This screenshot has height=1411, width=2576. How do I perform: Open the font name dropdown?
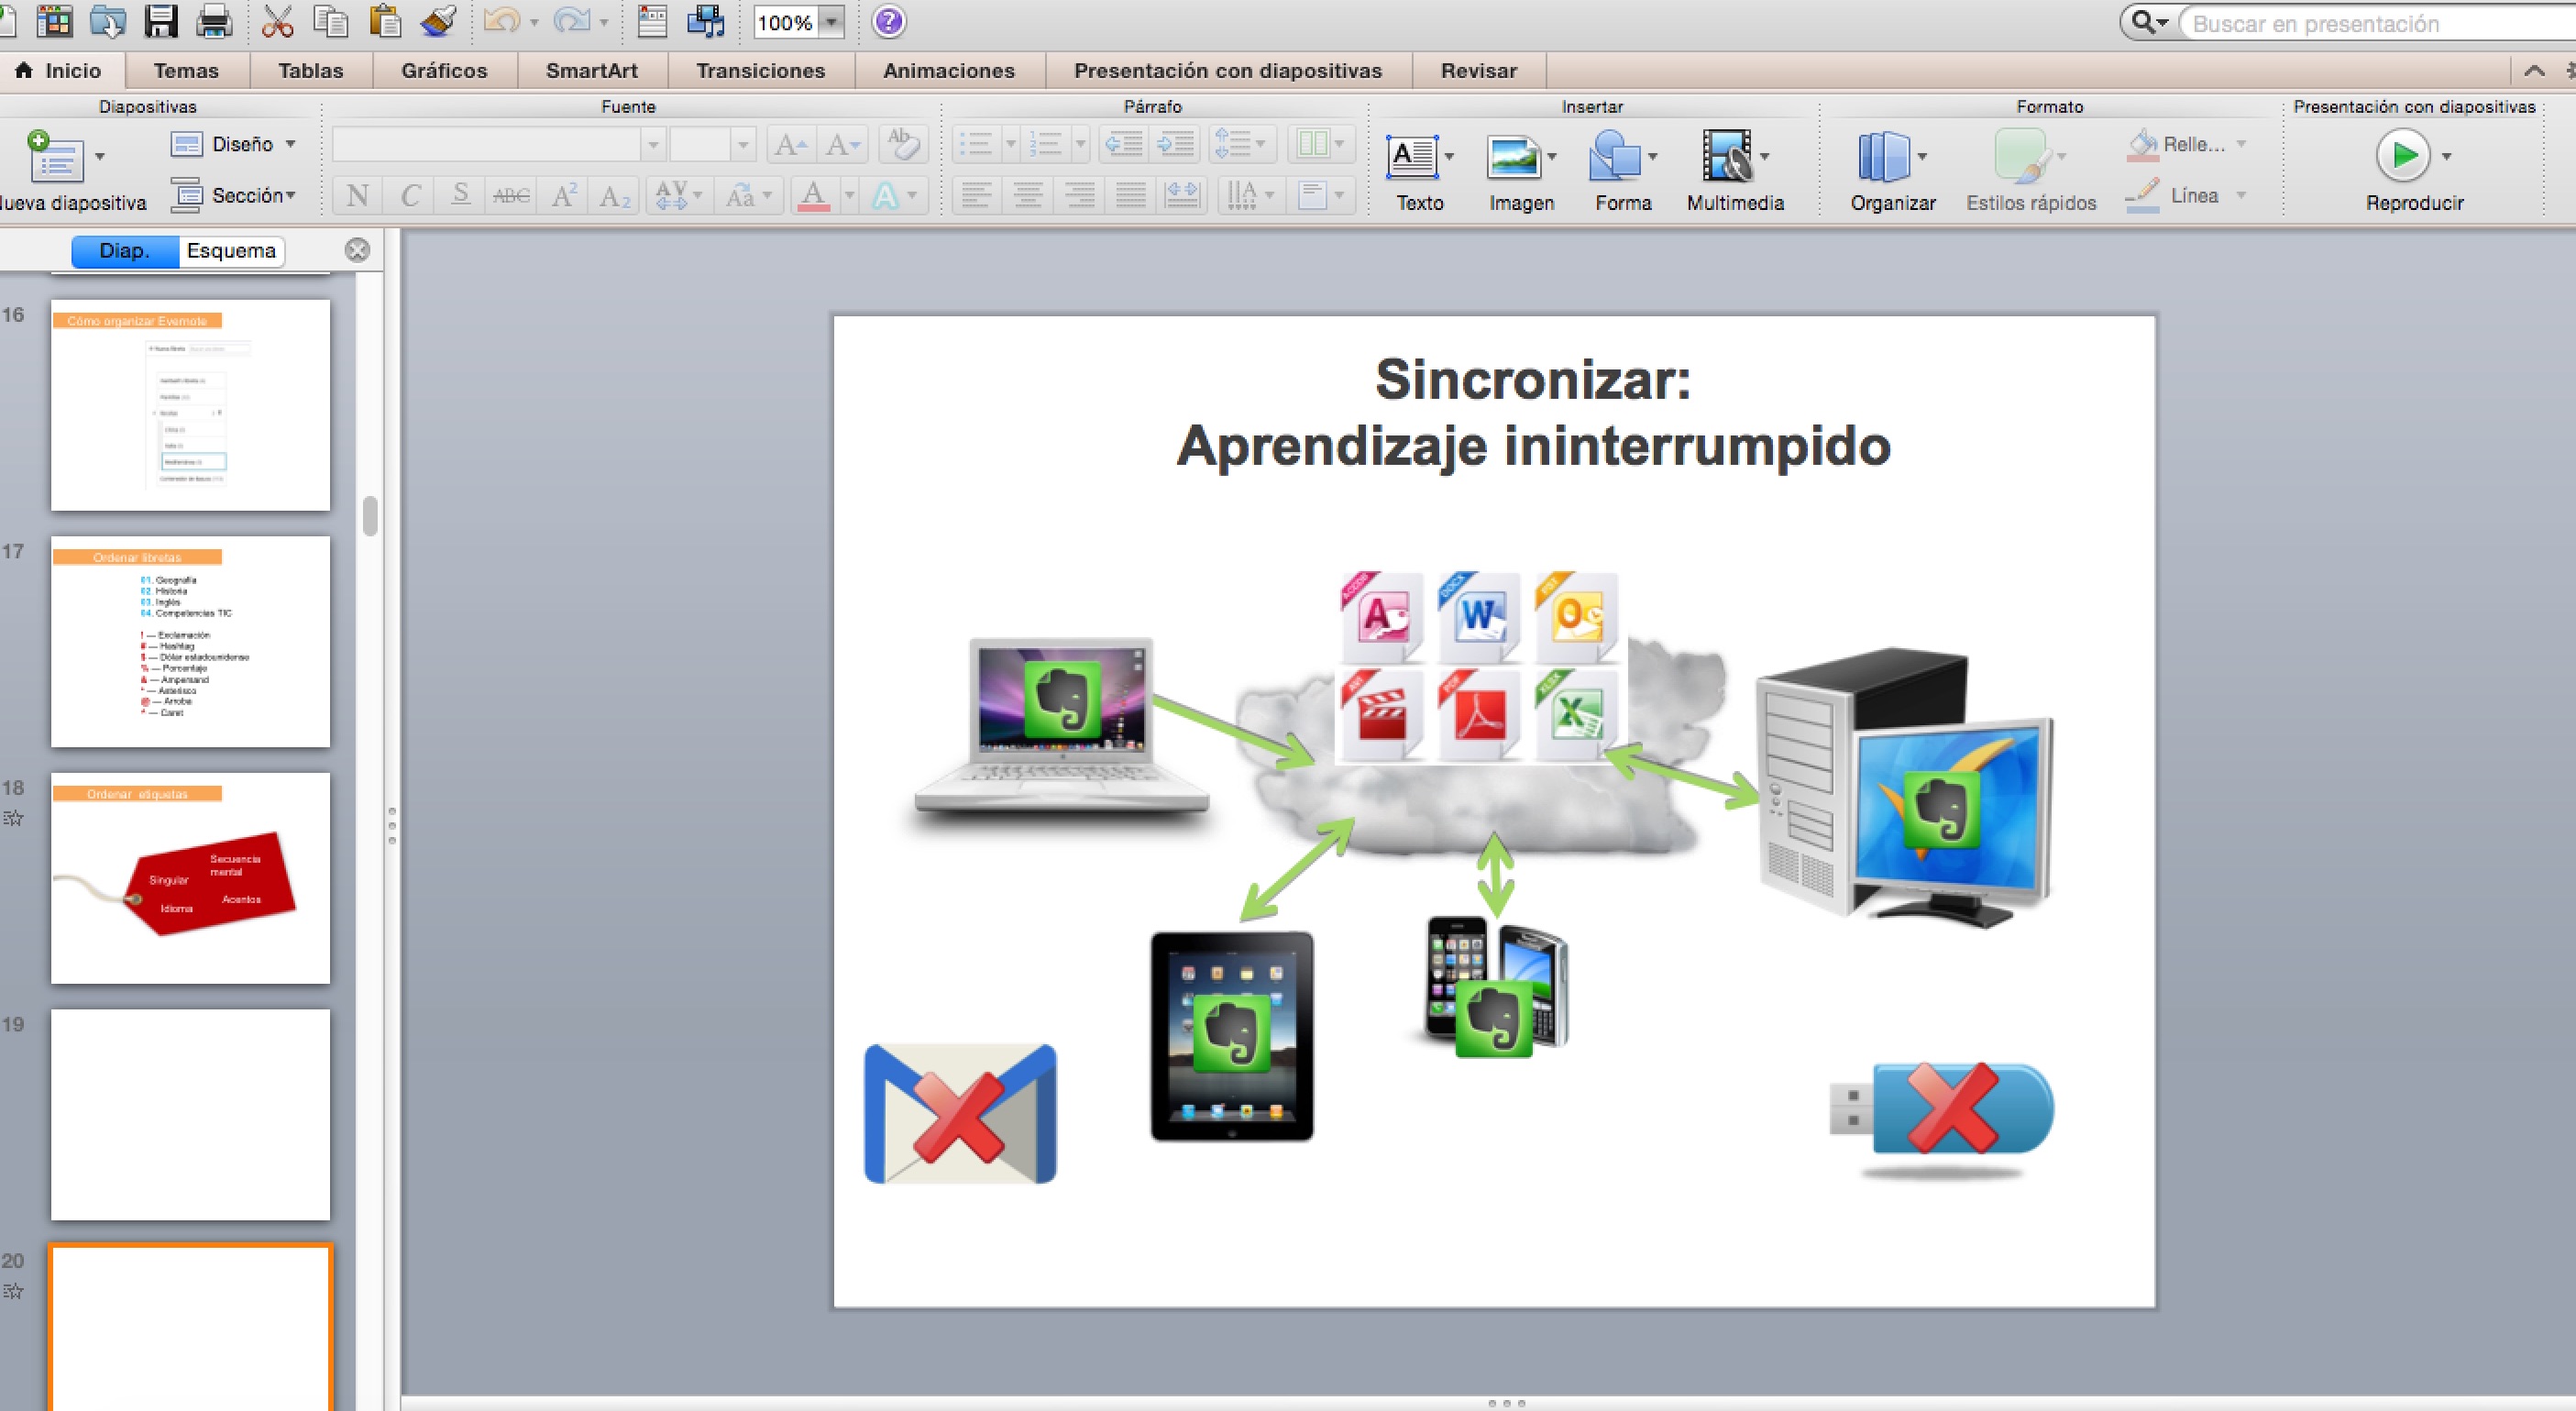click(x=653, y=145)
